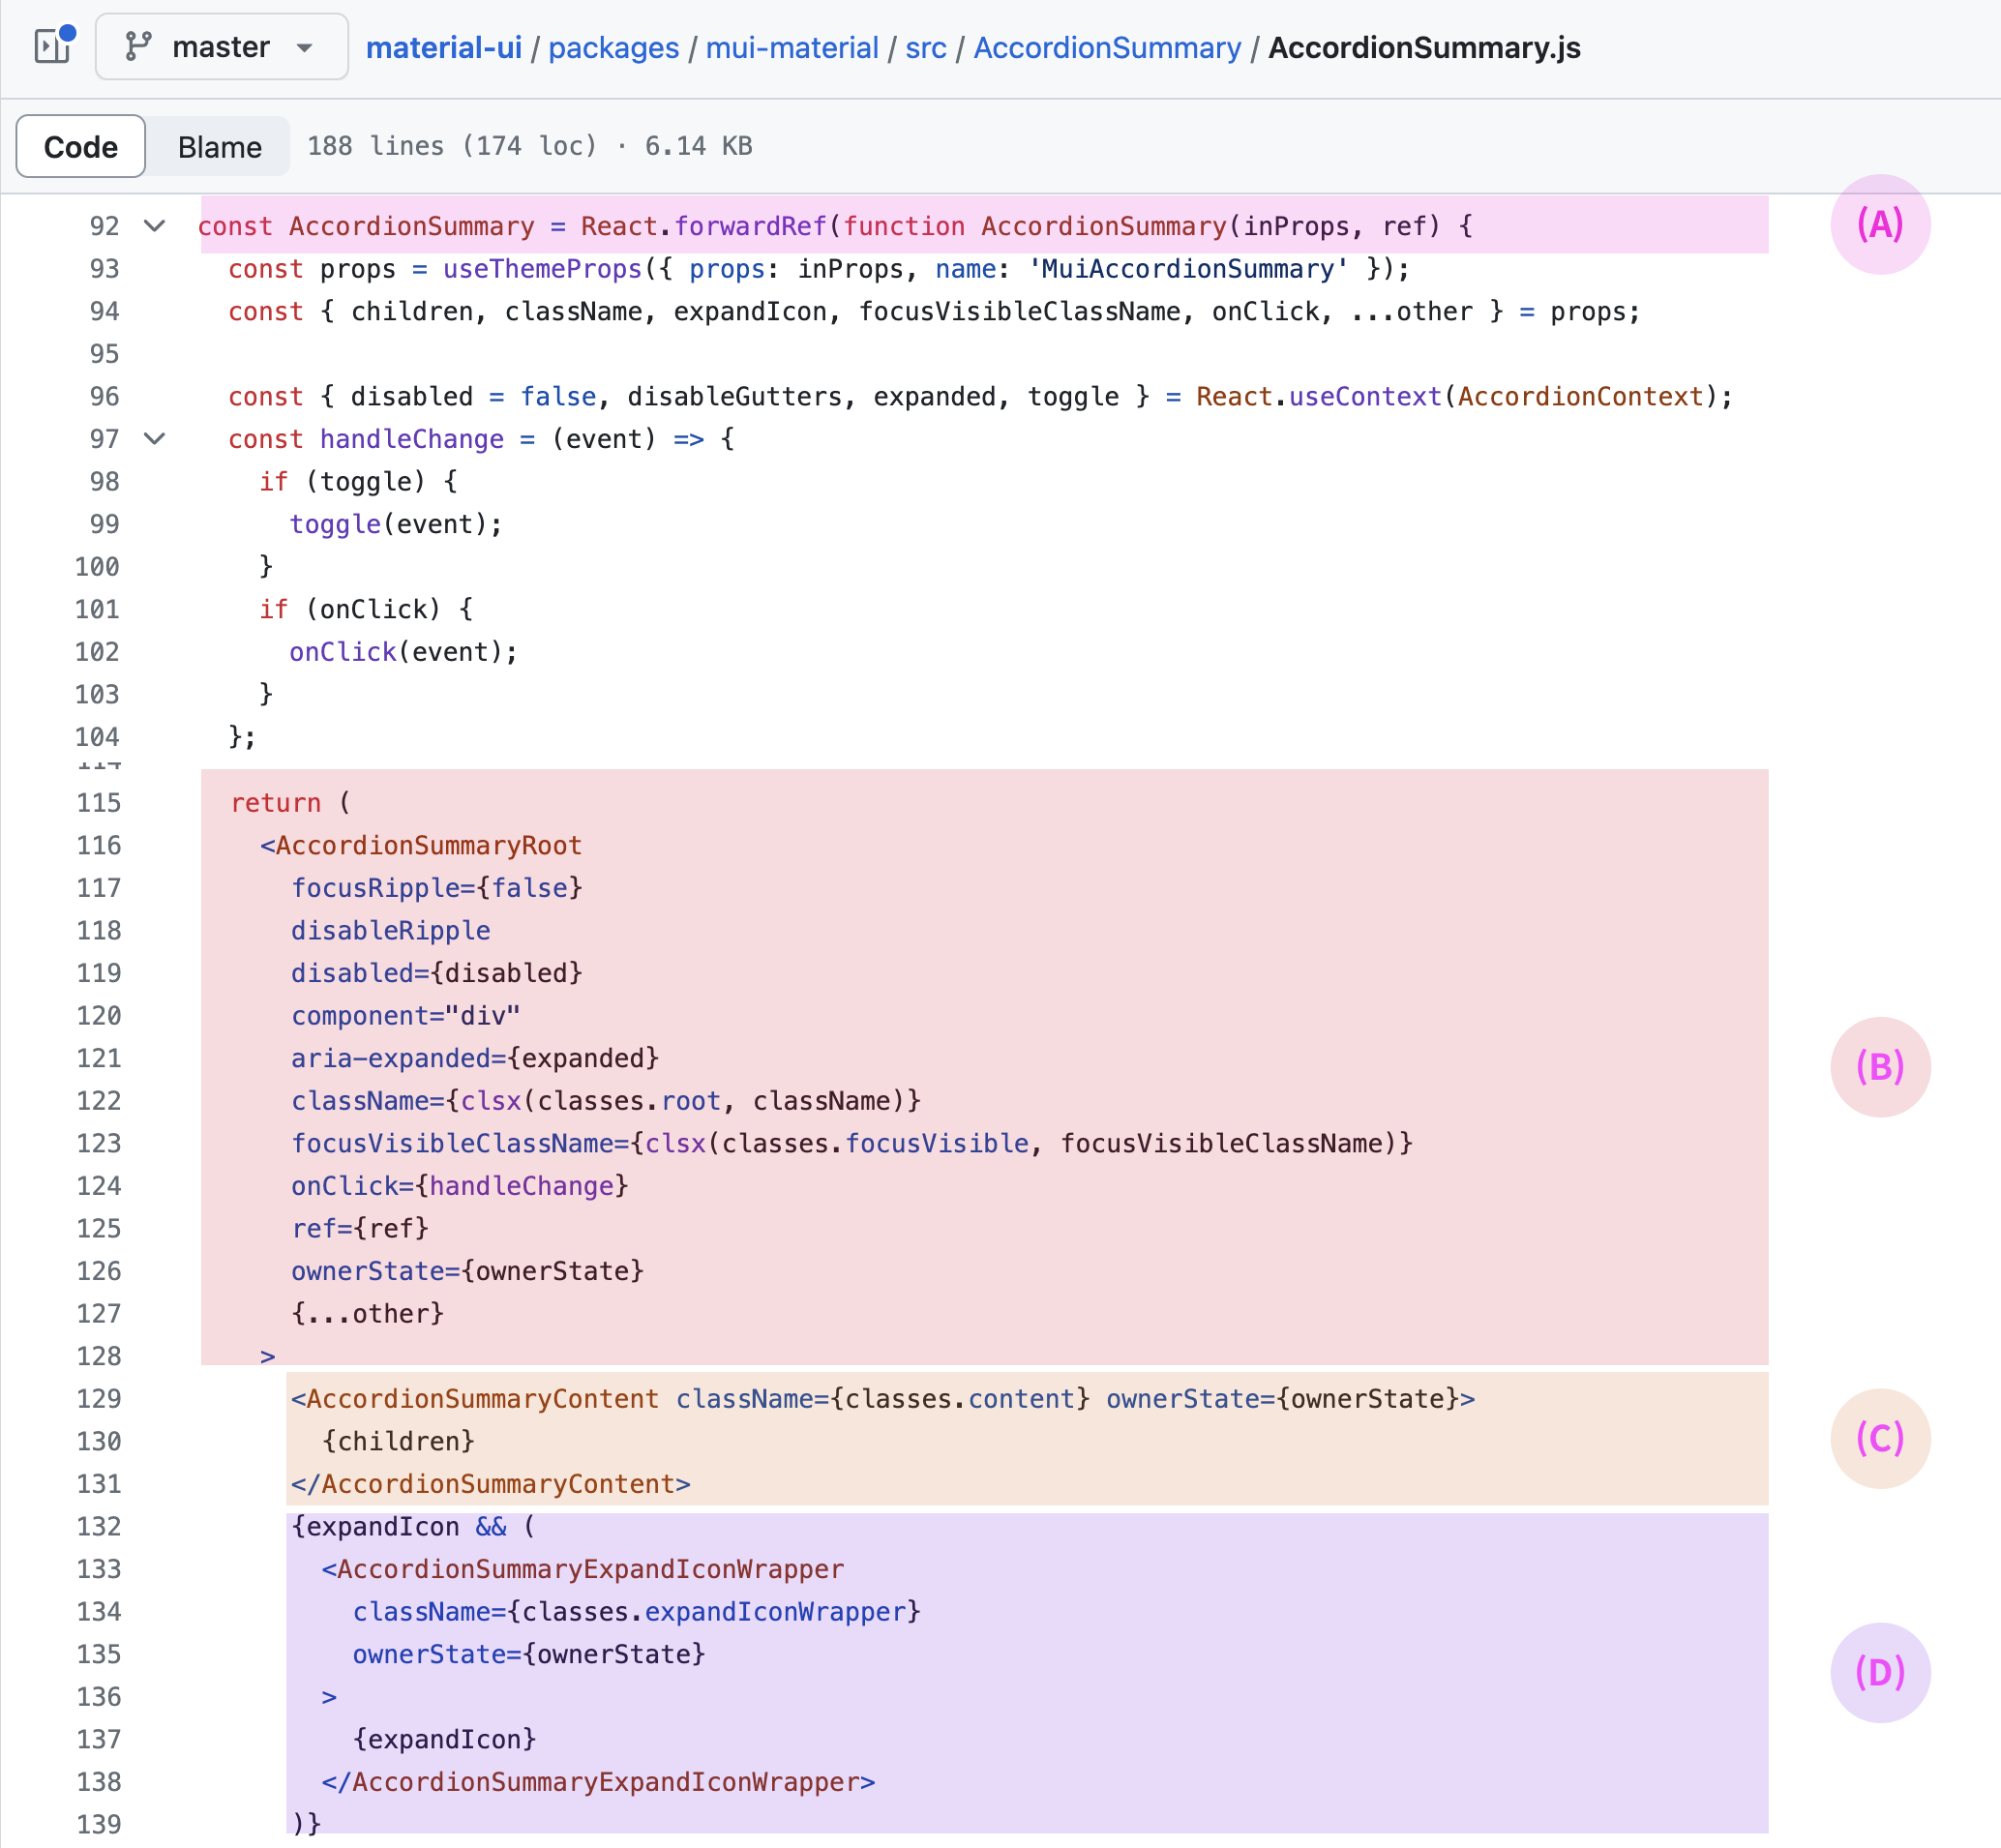Viewport: 2001px width, 1848px height.
Task: Click the onClick(event) call on line 102
Action: pos(404,652)
